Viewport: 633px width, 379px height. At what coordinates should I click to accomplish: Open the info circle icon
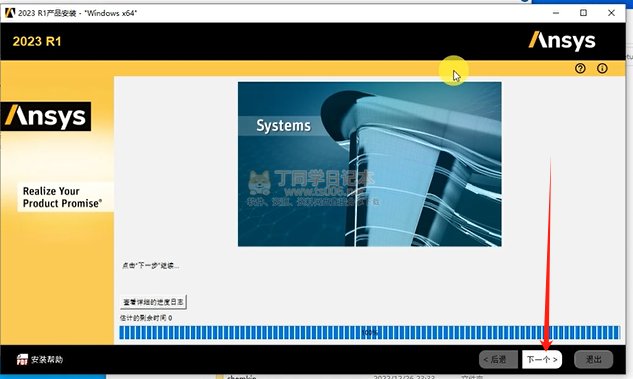[x=602, y=68]
